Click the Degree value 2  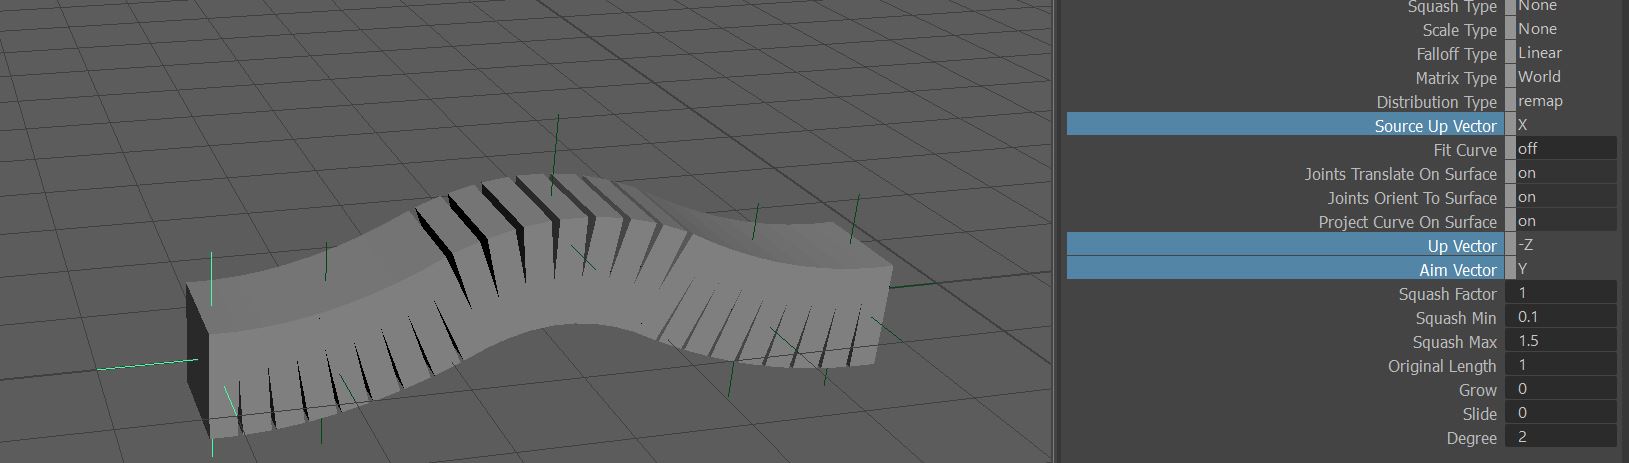1561,437
